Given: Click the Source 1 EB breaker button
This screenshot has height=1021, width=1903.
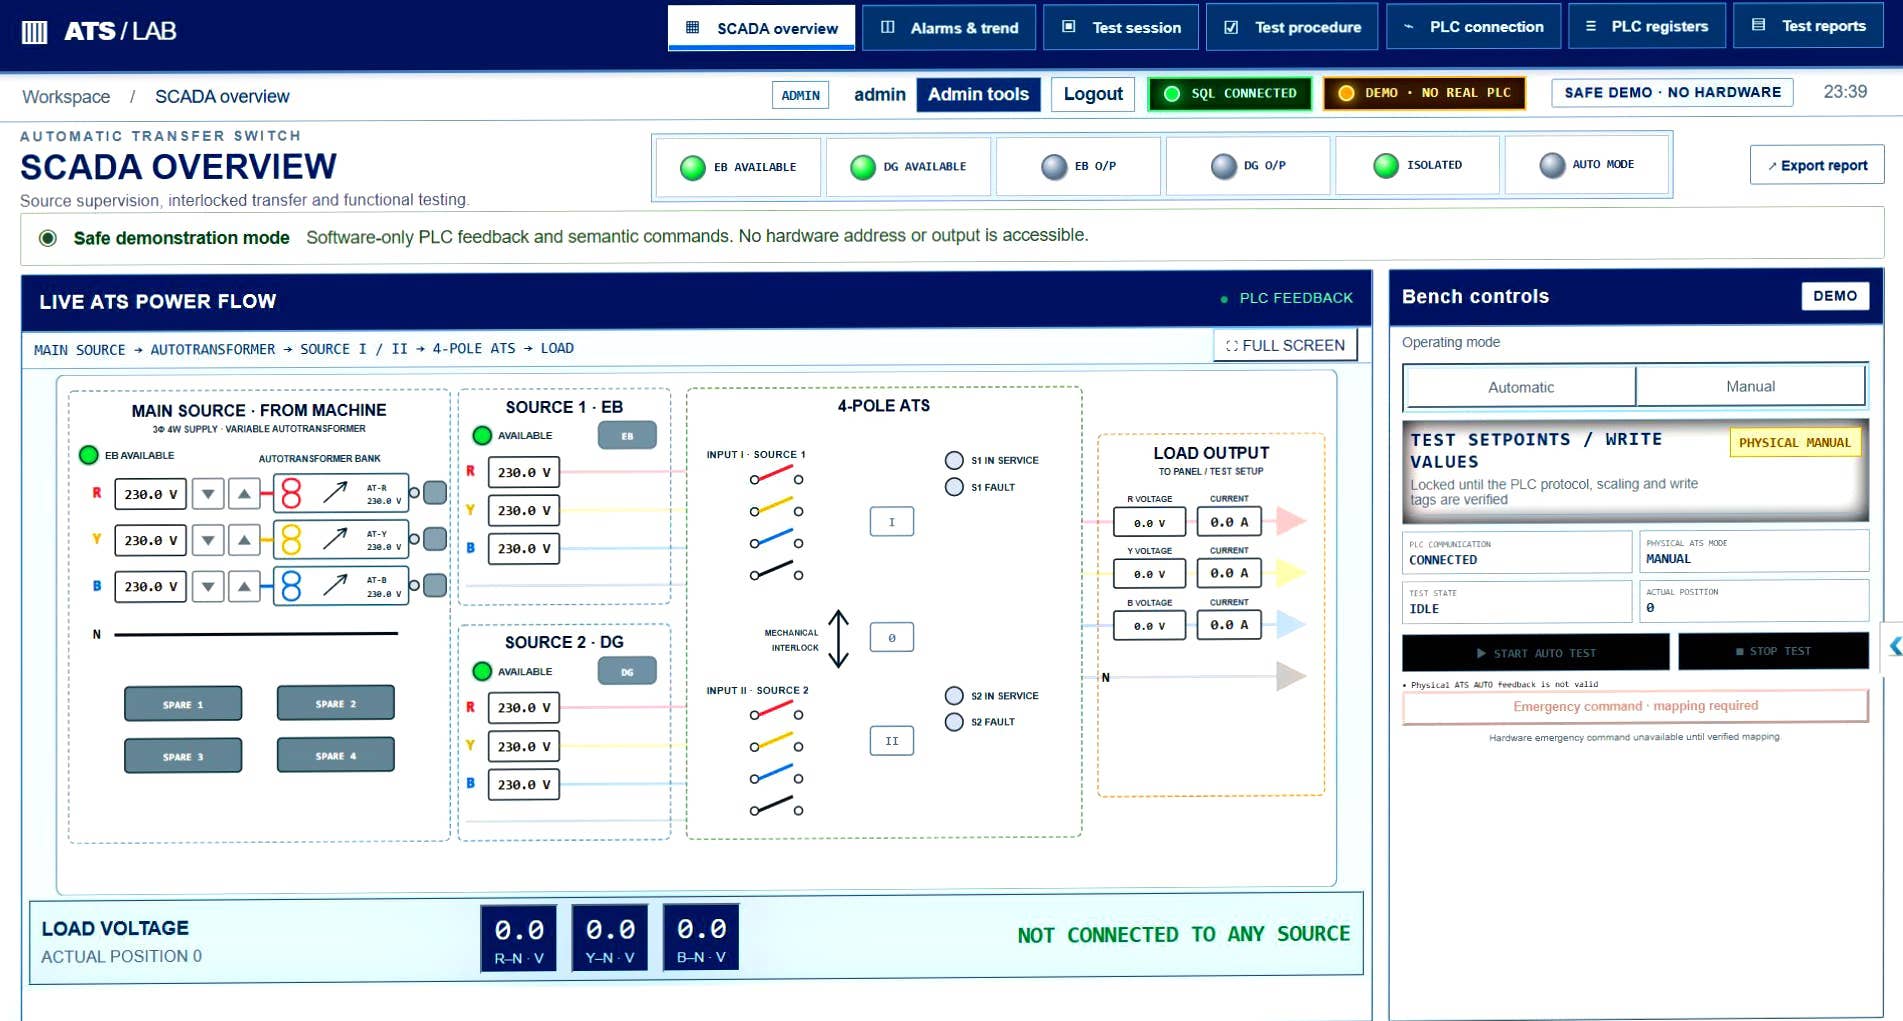Looking at the screenshot, I should [627, 436].
